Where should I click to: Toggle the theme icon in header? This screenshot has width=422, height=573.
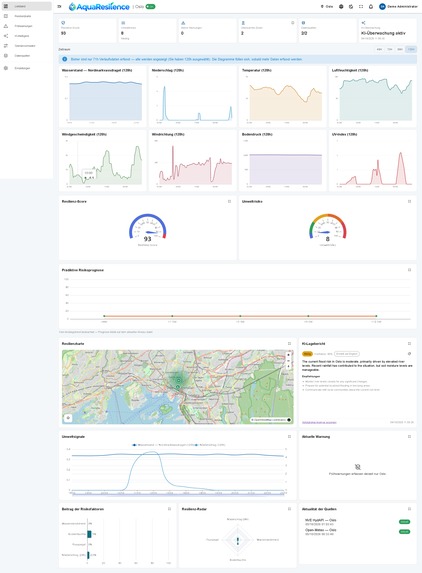click(351, 7)
